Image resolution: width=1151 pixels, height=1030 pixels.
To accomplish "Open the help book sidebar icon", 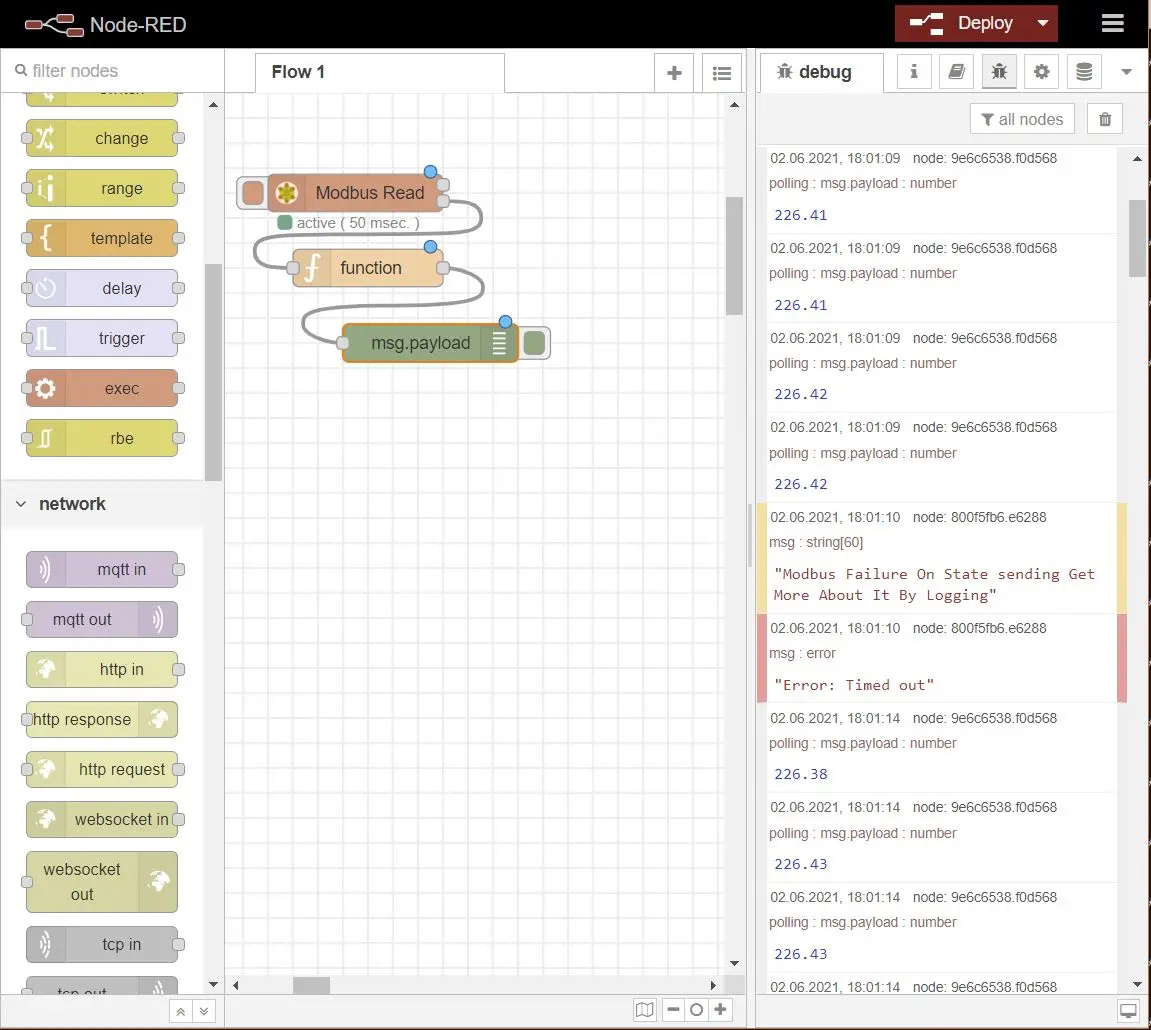I will click(x=956, y=72).
